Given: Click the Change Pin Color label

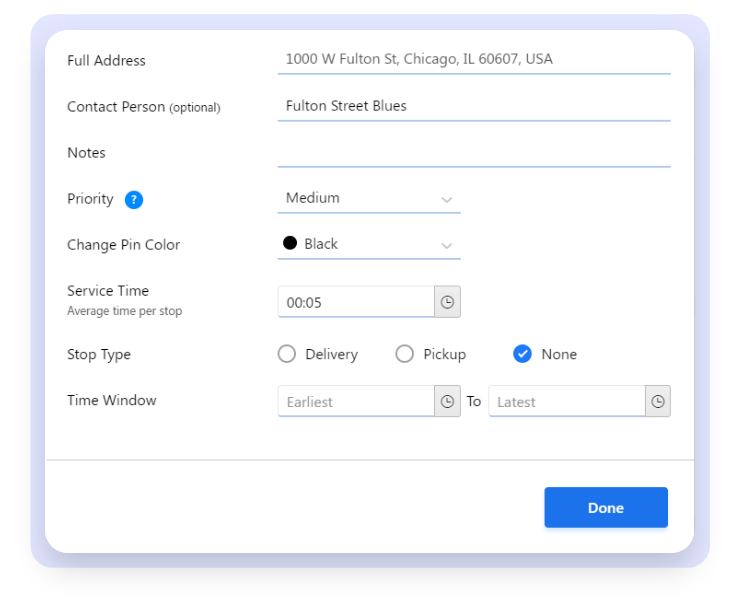Looking at the screenshot, I should tap(123, 245).
